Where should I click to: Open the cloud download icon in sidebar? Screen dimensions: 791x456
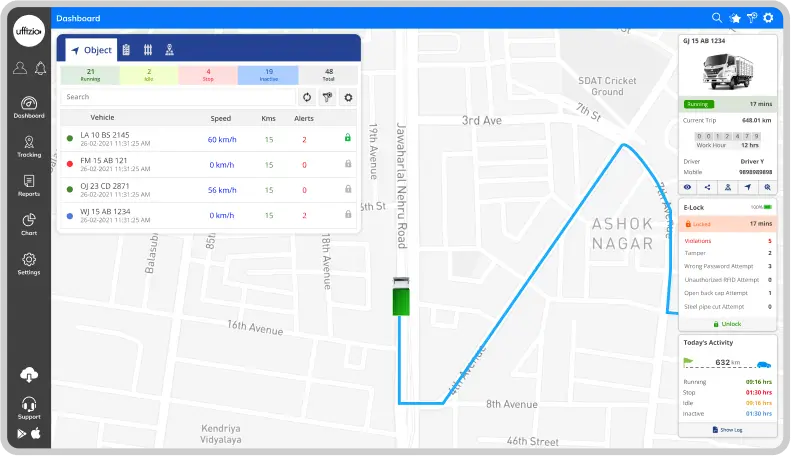[29, 375]
